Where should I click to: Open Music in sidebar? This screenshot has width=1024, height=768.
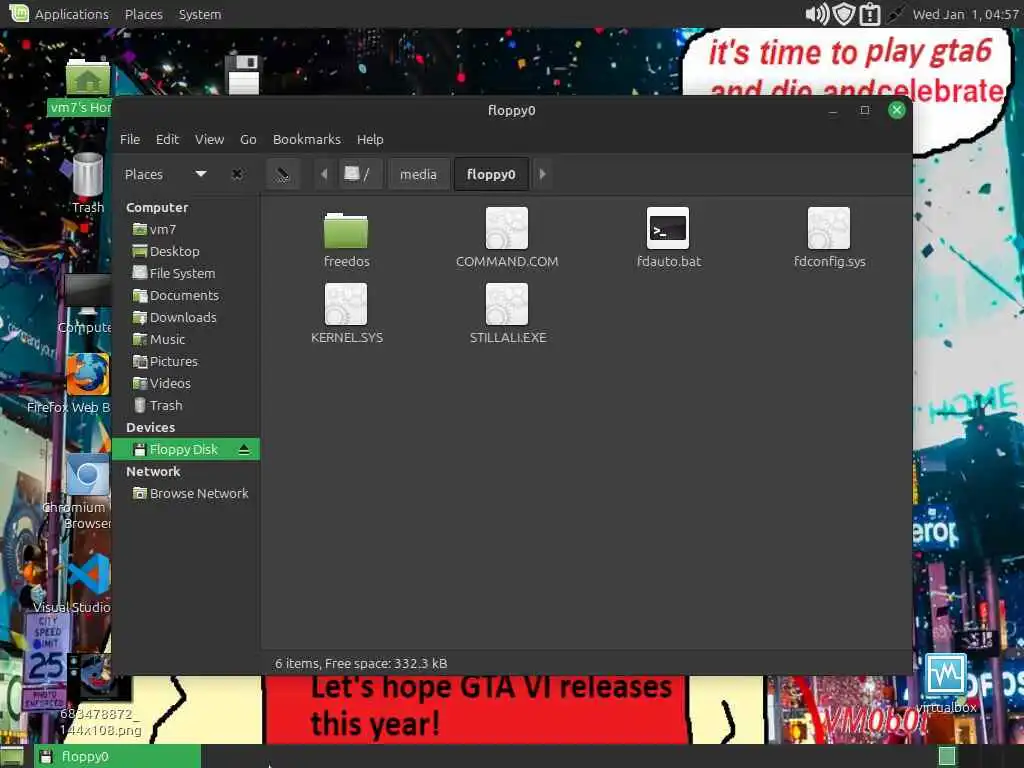(186, 340)
